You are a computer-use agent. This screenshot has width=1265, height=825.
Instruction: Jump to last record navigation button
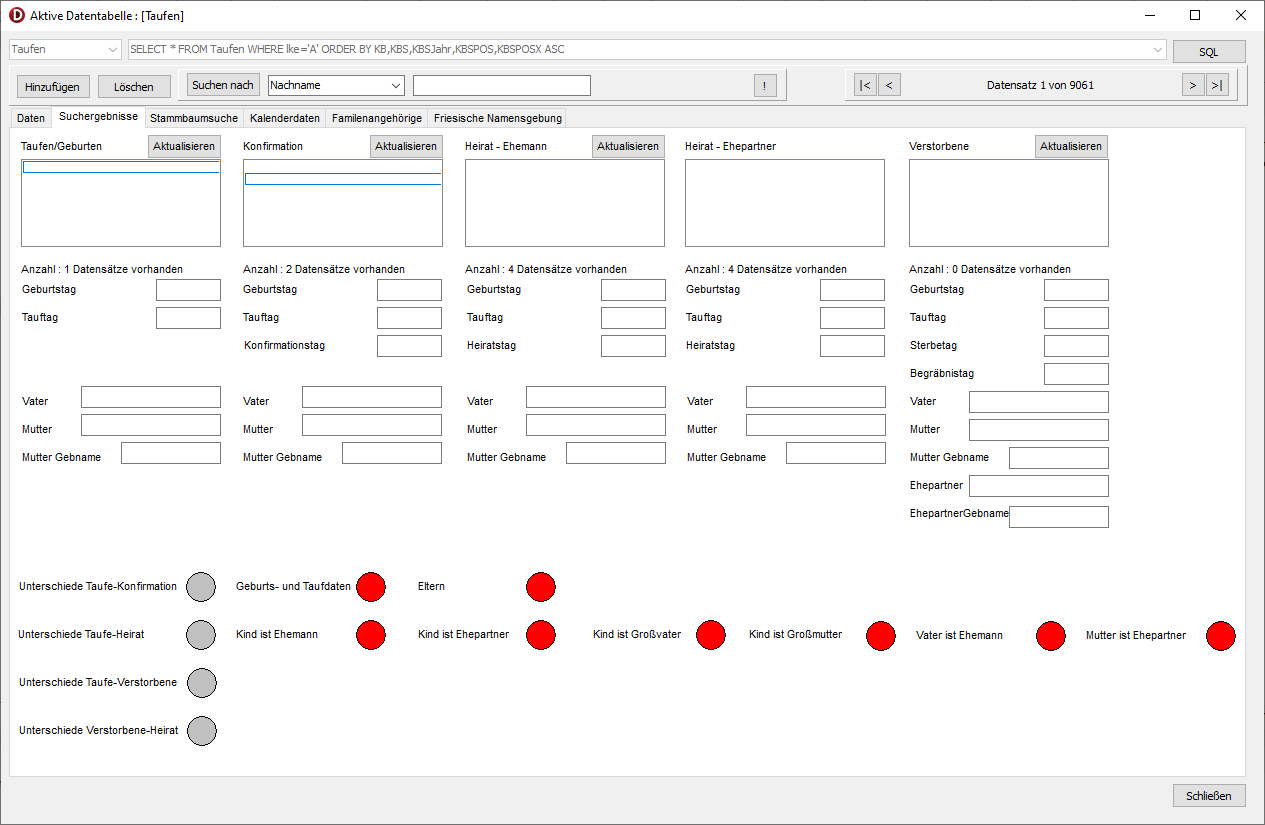[x=1217, y=85]
